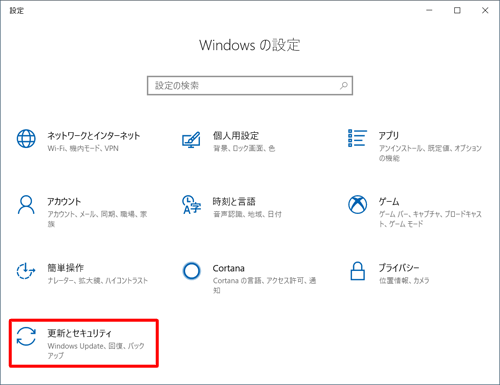Open 更新とセキュリティ heading
The image size is (500, 385).
(x=79, y=333)
